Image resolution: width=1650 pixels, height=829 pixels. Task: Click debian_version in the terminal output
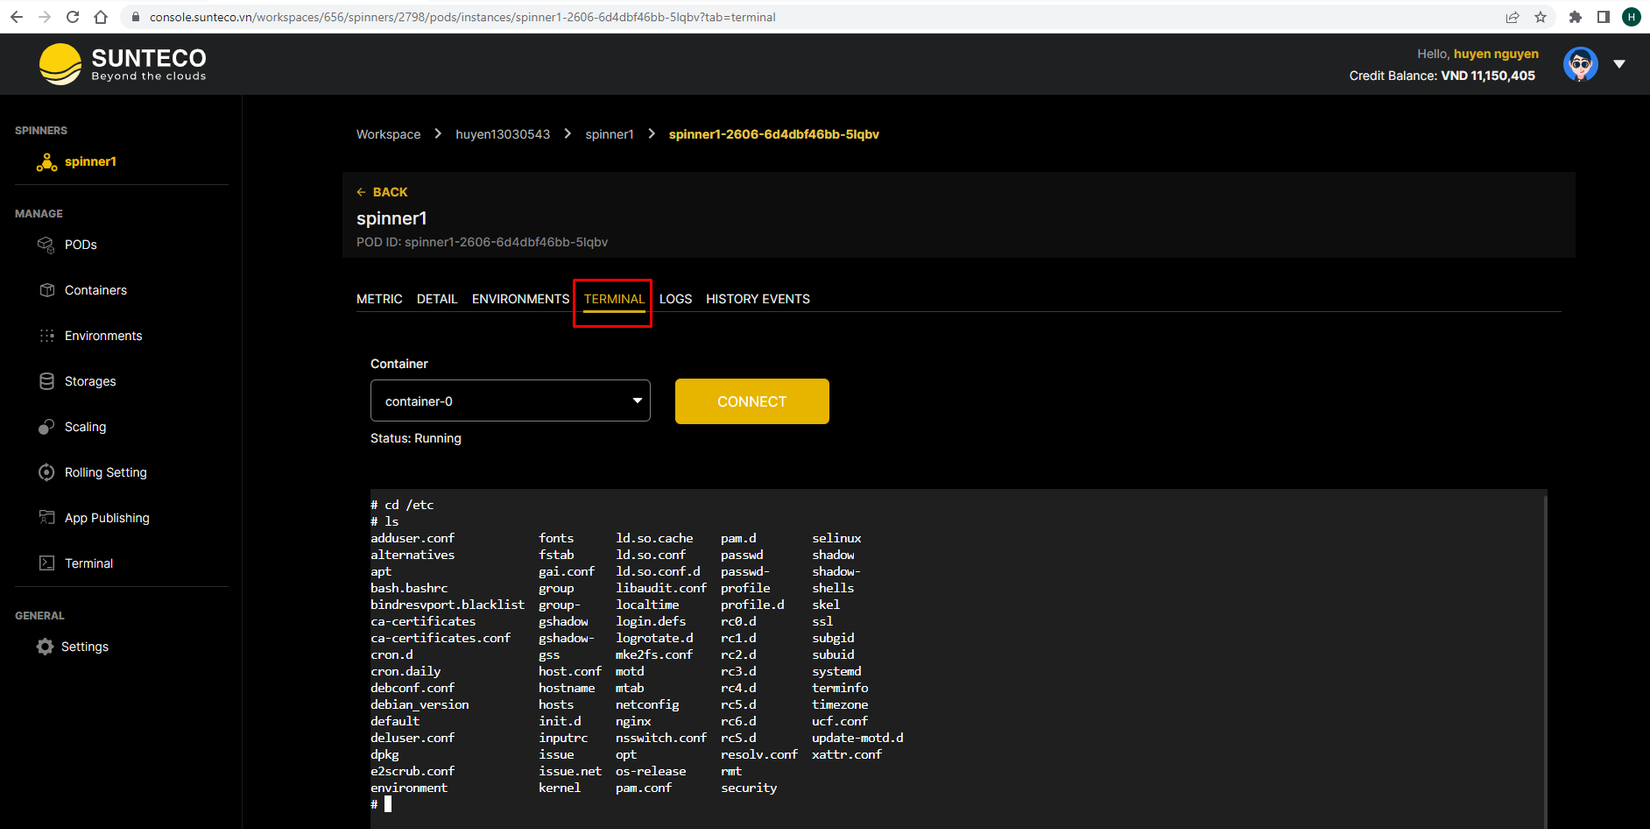point(419,704)
